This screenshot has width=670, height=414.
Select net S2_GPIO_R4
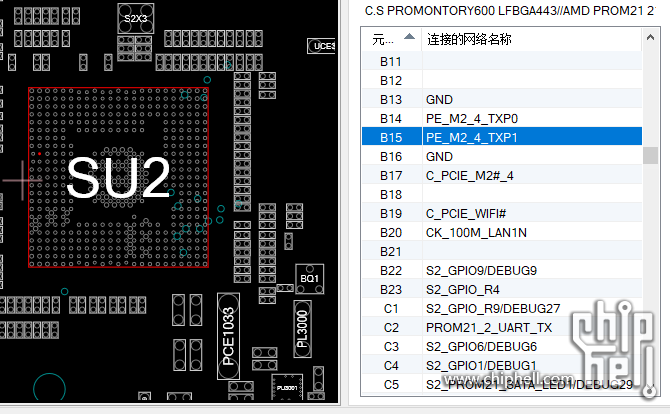pyautogui.click(x=462, y=290)
